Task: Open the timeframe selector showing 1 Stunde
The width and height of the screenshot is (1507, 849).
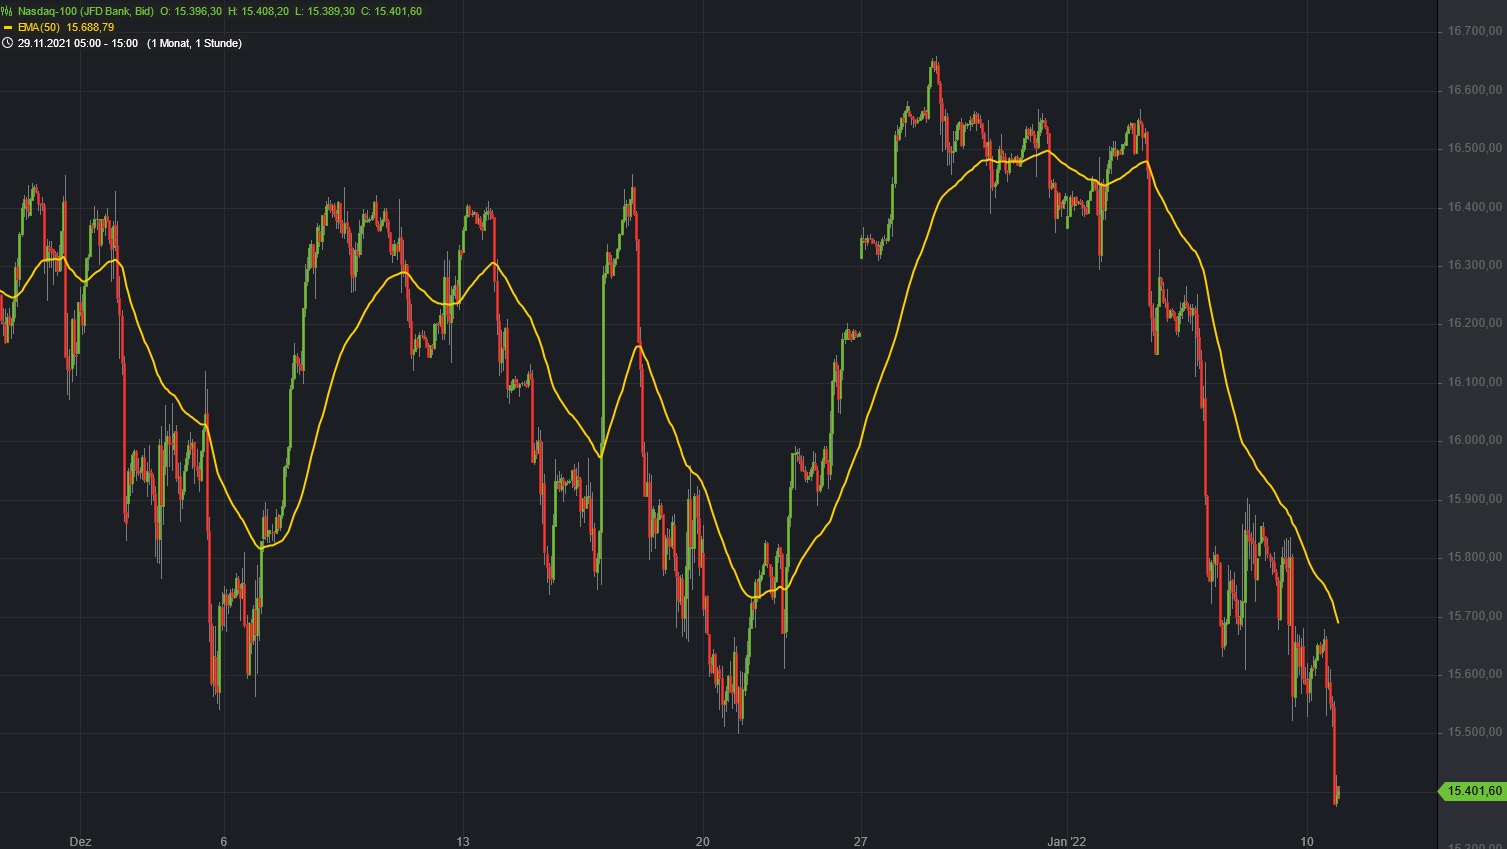Action: coord(193,42)
